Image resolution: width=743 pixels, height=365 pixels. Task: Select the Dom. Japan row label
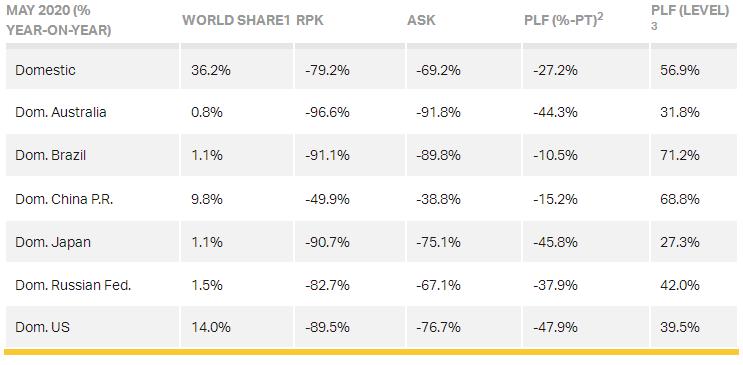click(x=53, y=242)
